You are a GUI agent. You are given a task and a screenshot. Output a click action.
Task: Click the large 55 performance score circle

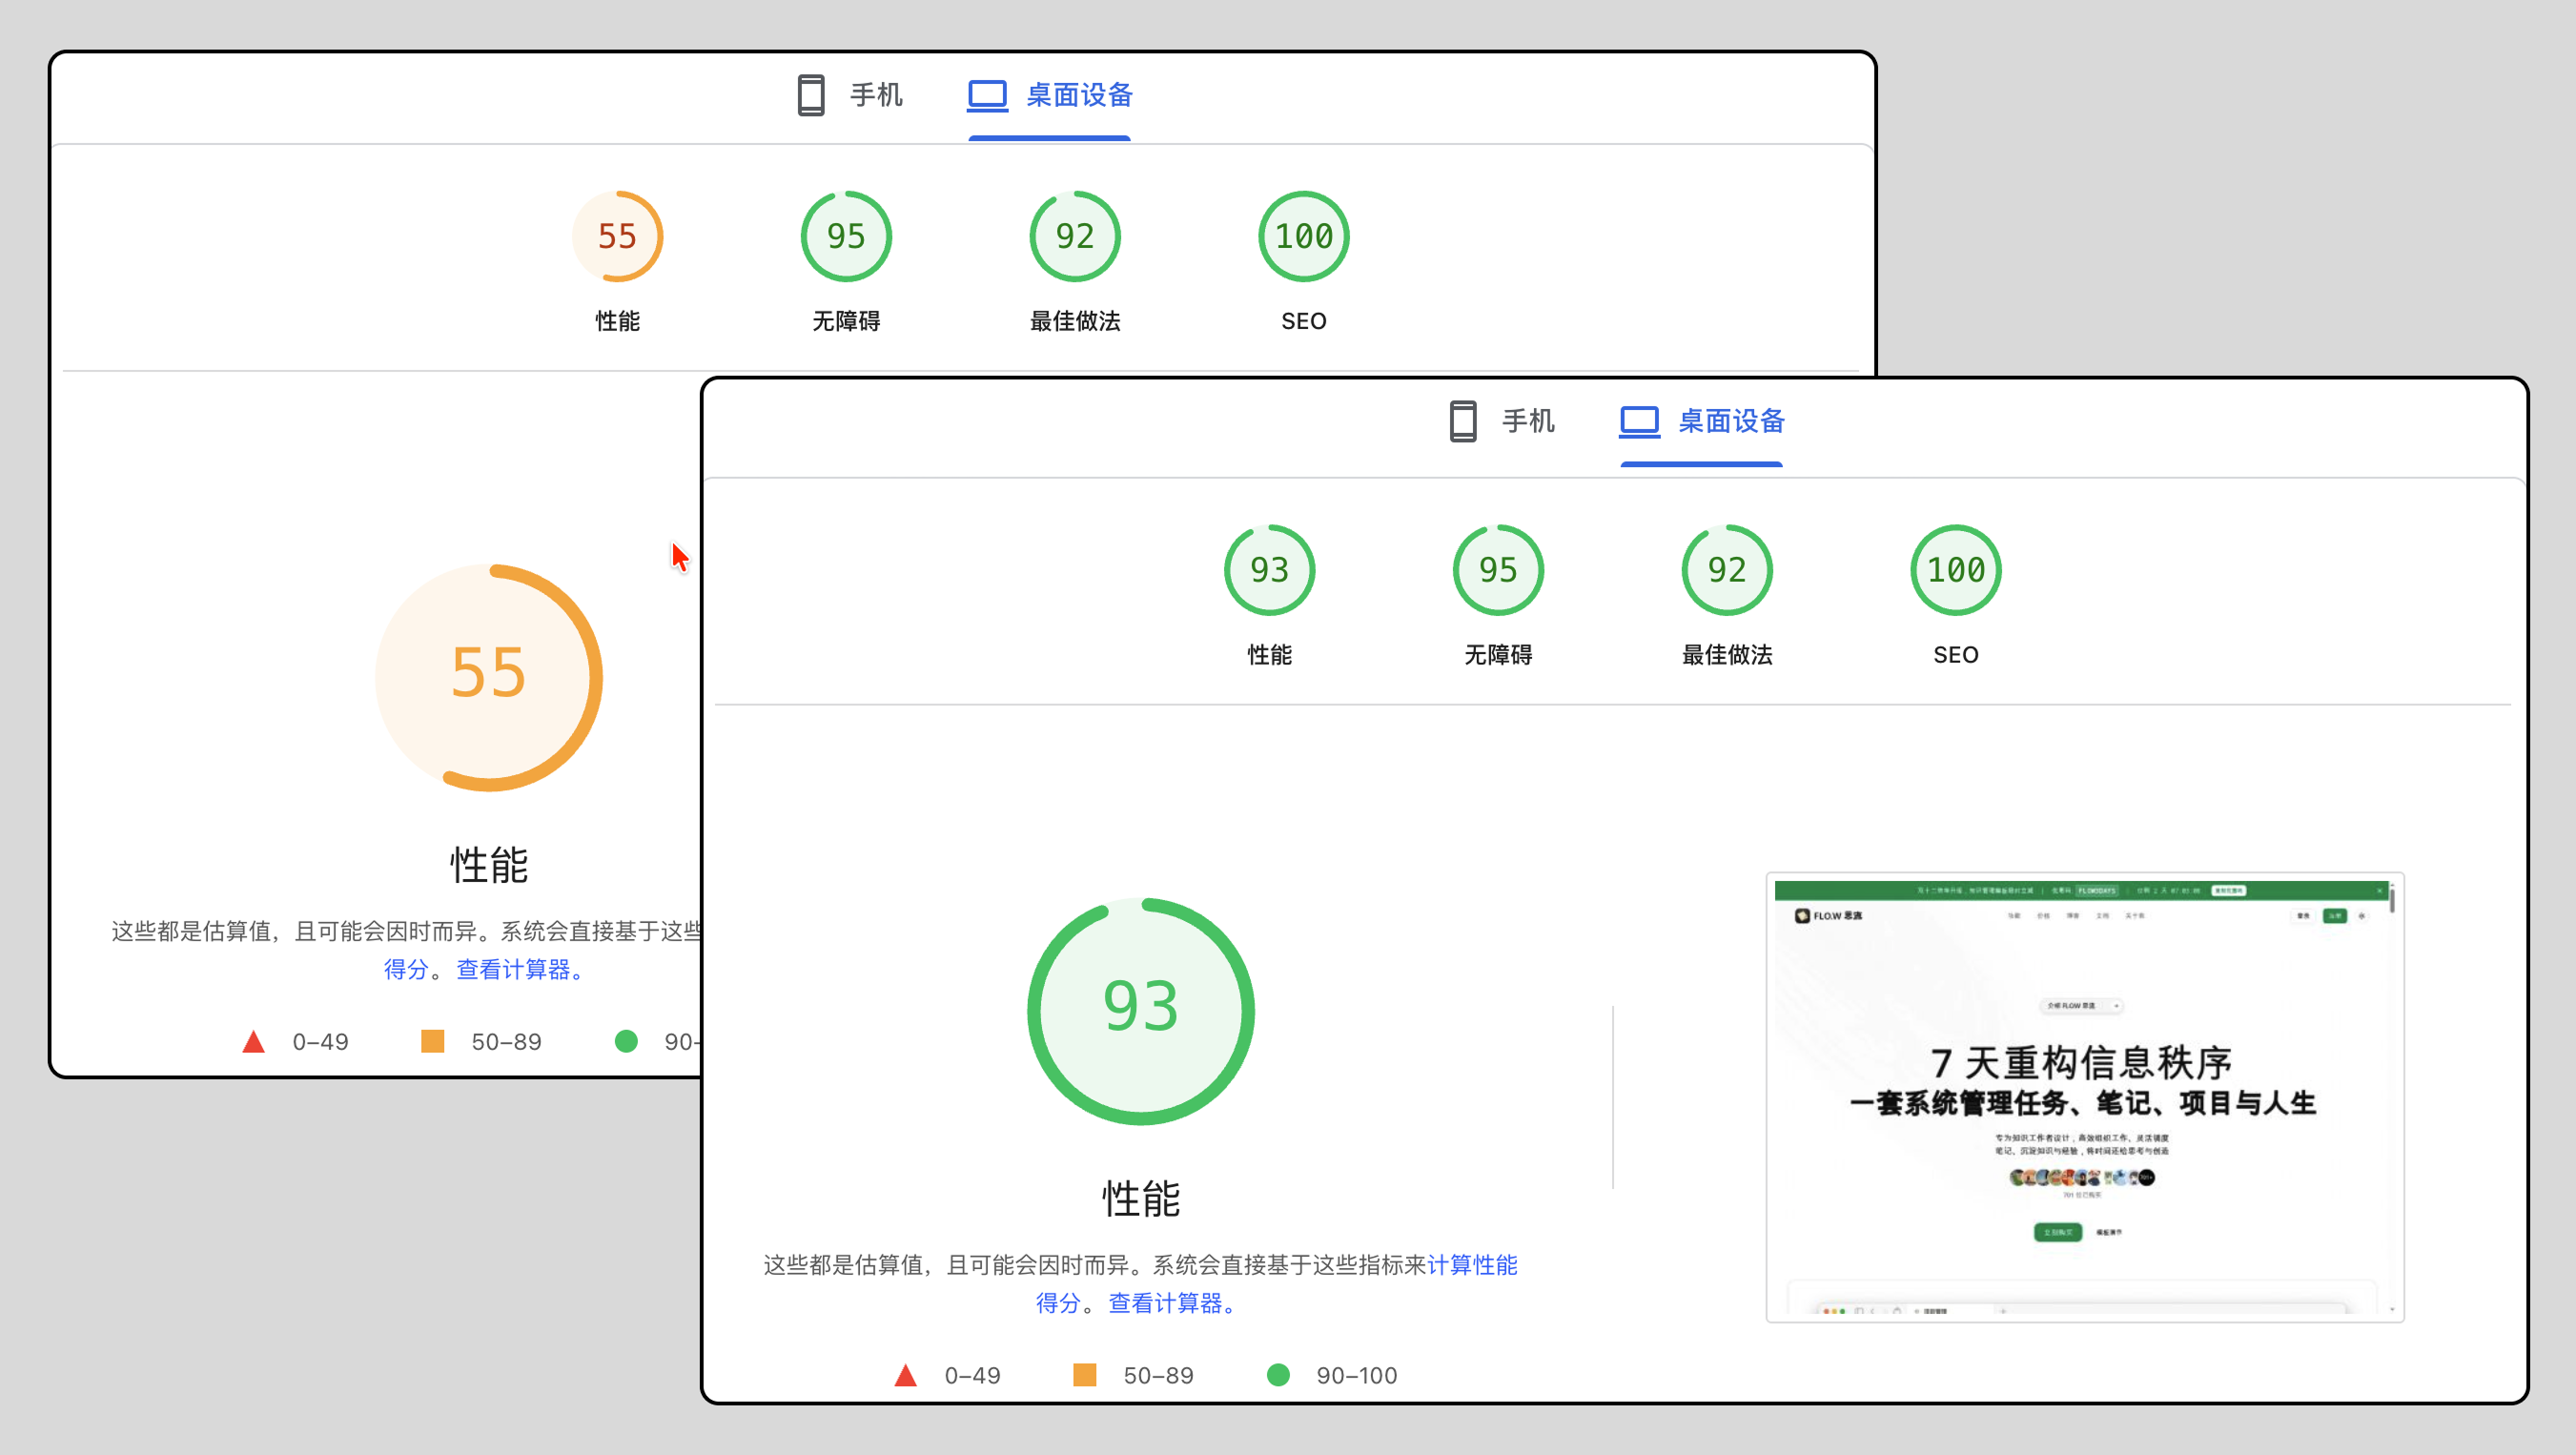[489, 677]
